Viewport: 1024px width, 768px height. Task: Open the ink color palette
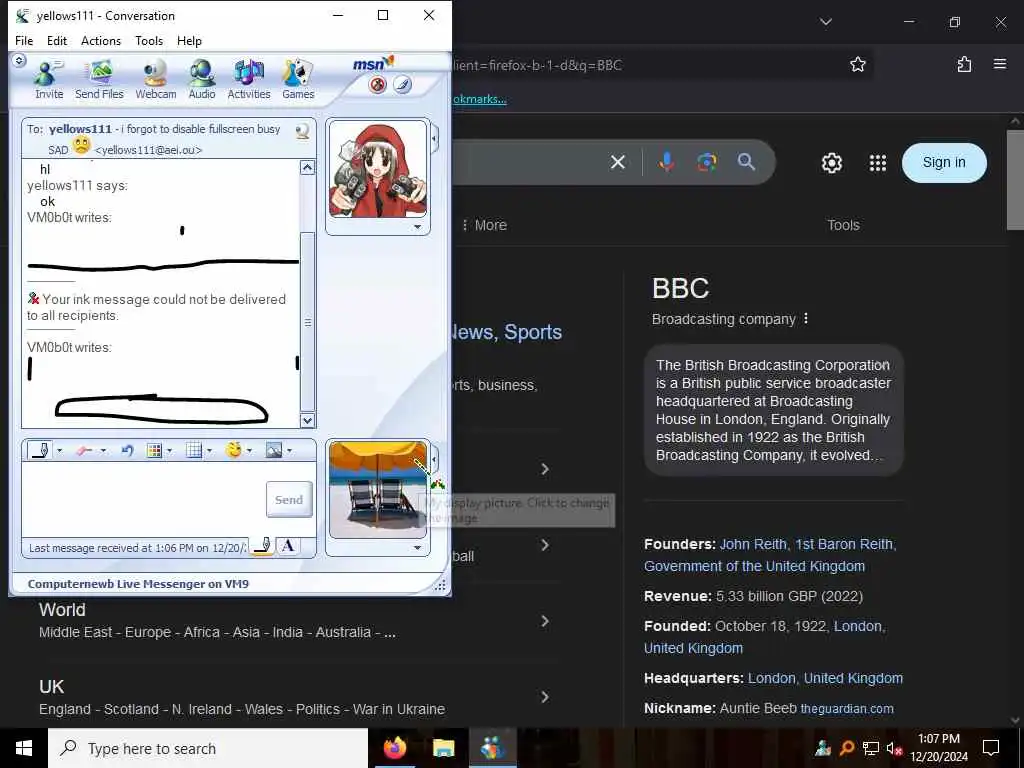(x=154, y=451)
